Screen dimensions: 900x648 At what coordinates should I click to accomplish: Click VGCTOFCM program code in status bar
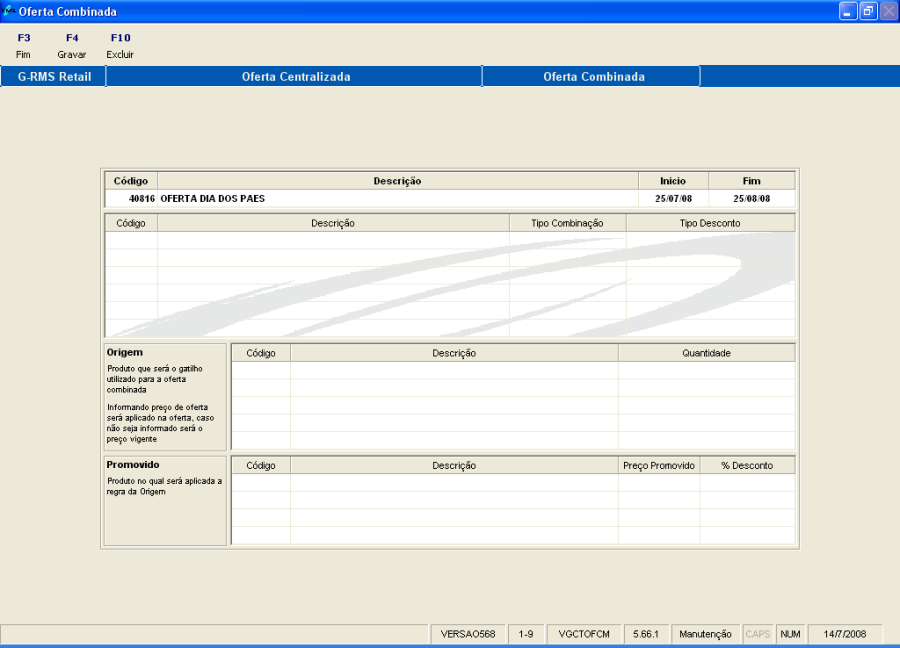tap(584, 634)
